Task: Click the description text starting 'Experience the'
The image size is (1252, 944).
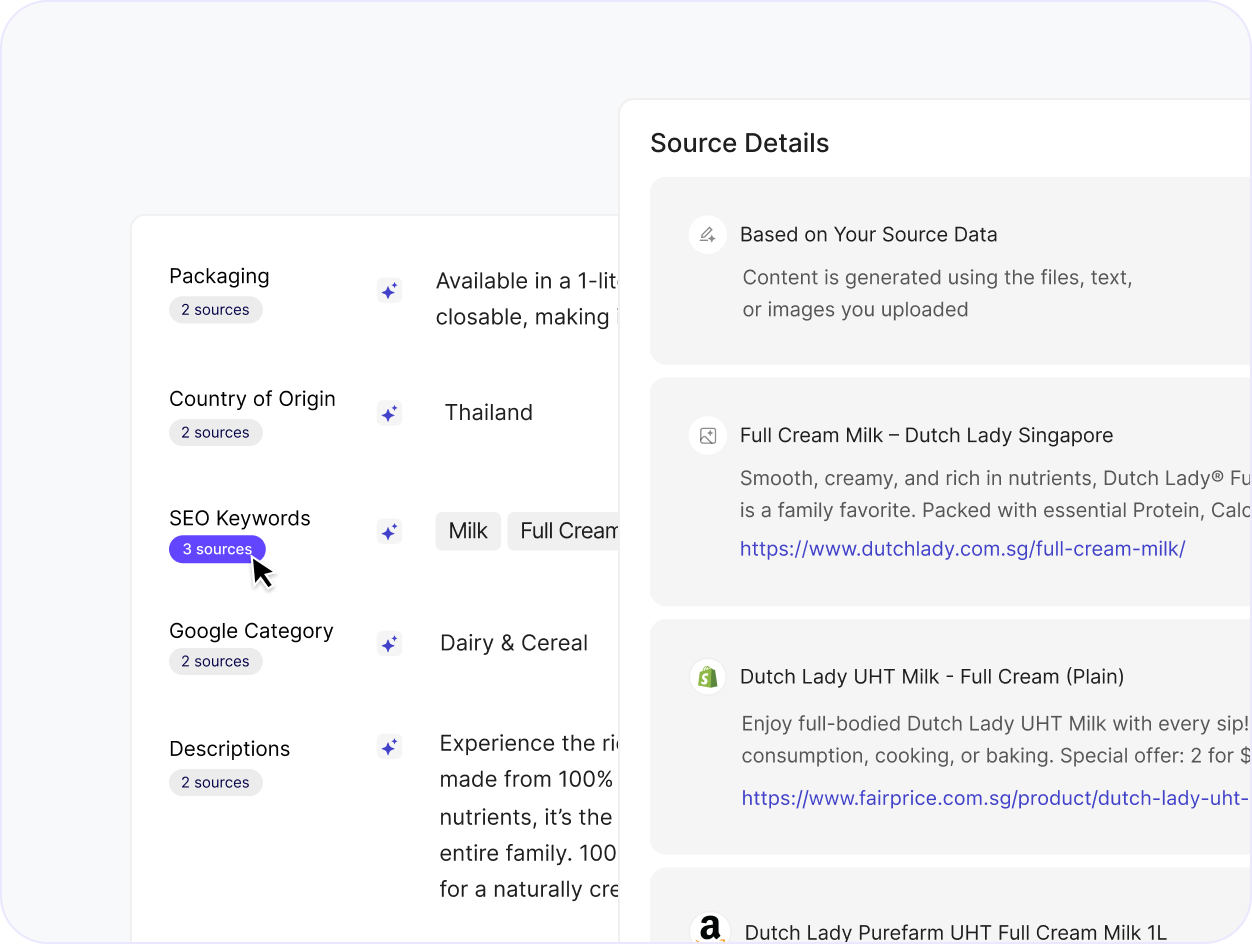Action: [x=529, y=816]
